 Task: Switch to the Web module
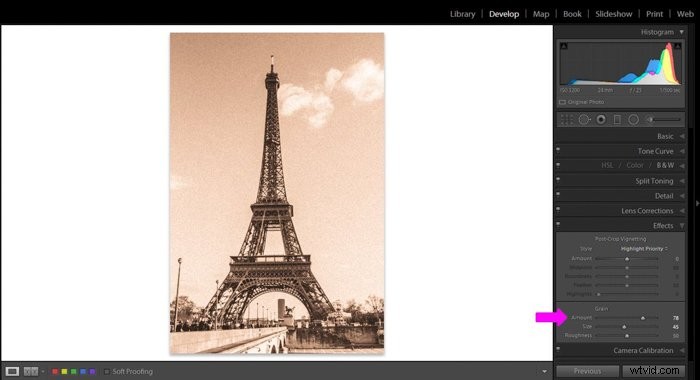click(x=685, y=14)
